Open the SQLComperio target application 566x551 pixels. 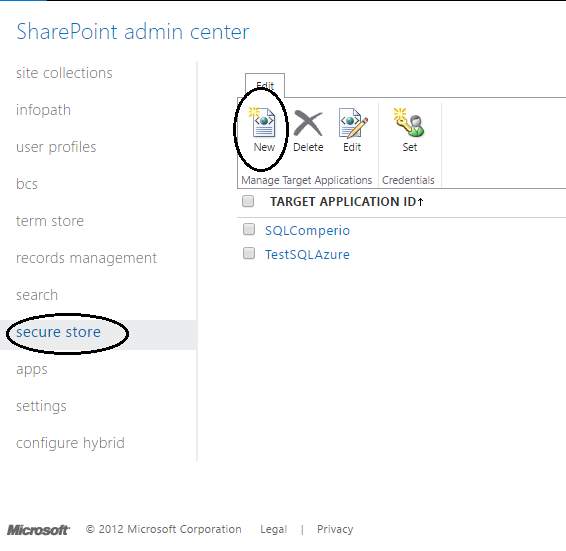[x=307, y=230]
